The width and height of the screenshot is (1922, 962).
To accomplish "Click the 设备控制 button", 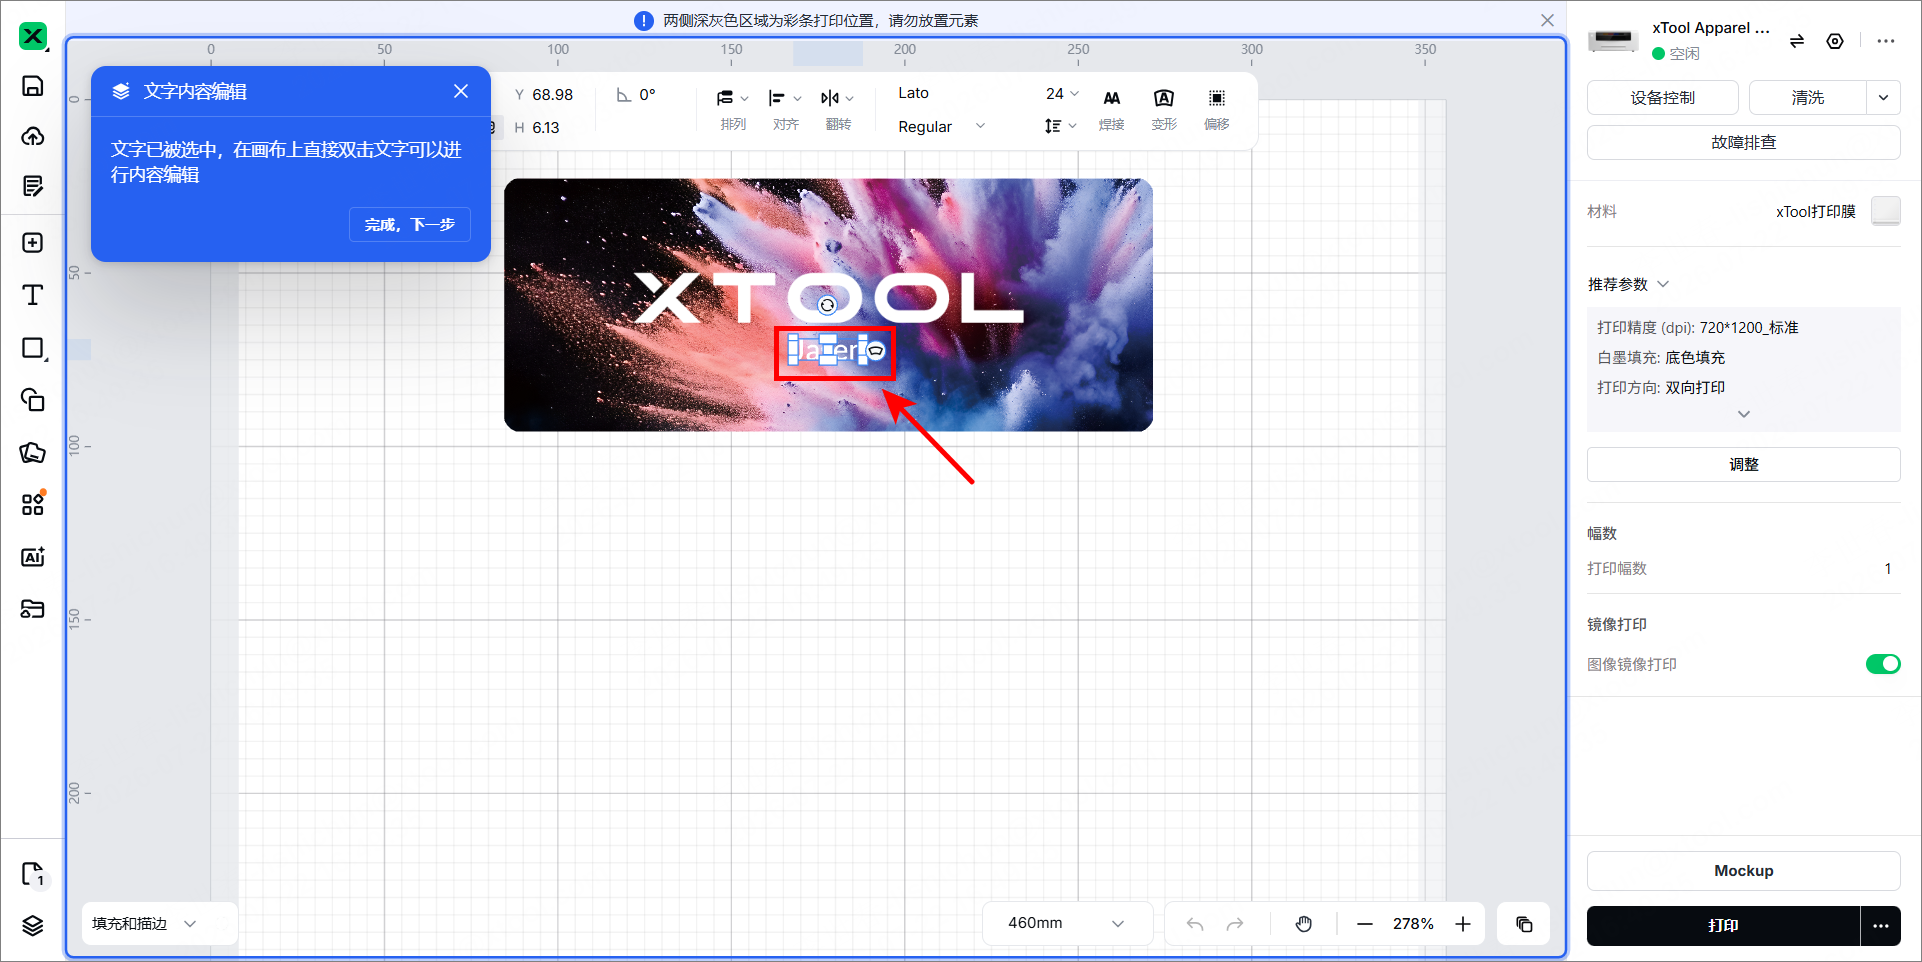I will pos(1663,98).
